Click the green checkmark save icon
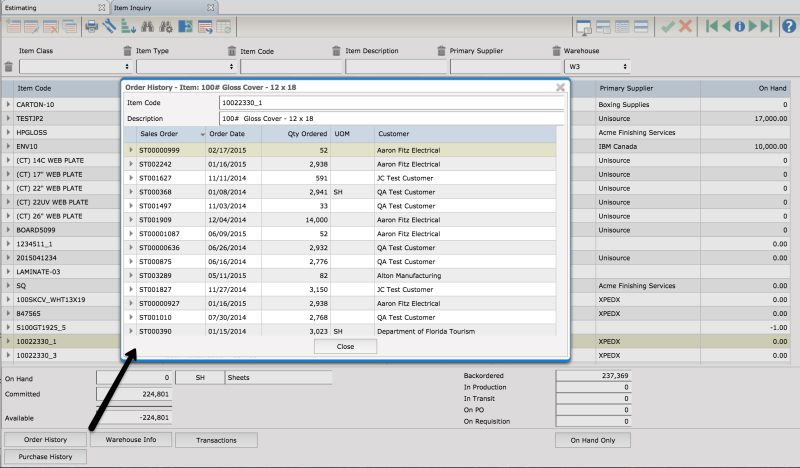This screenshot has width=800, height=468. [667, 26]
